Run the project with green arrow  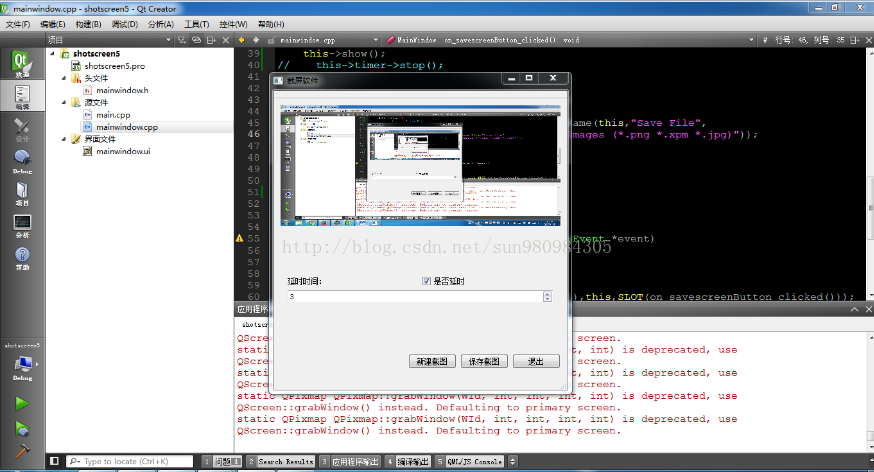click(x=22, y=403)
